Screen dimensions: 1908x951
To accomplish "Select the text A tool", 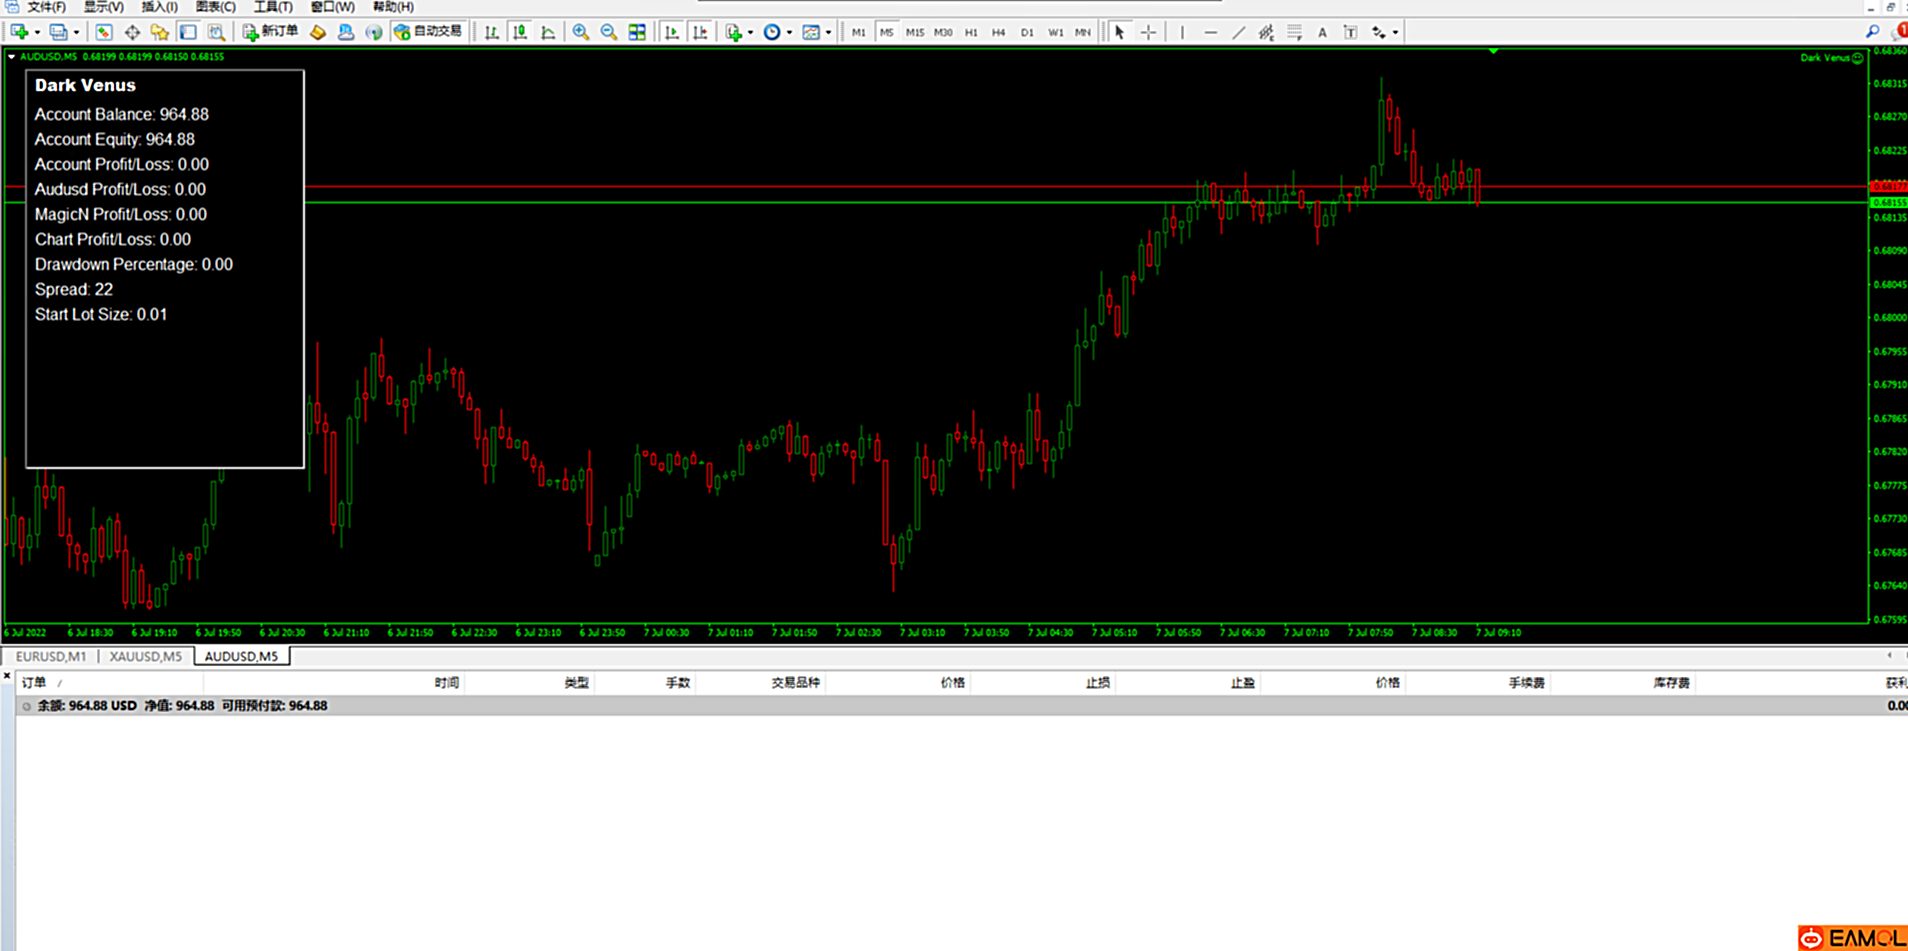I will tap(1322, 32).
